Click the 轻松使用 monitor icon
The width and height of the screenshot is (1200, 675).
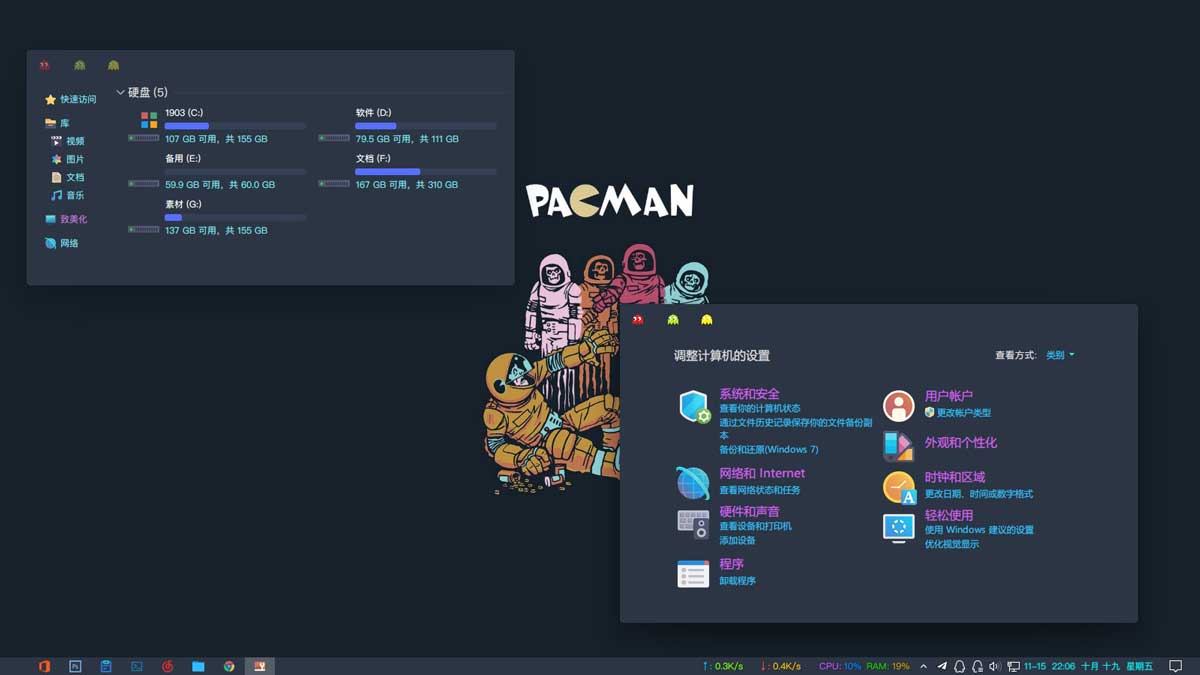(899, 528)
